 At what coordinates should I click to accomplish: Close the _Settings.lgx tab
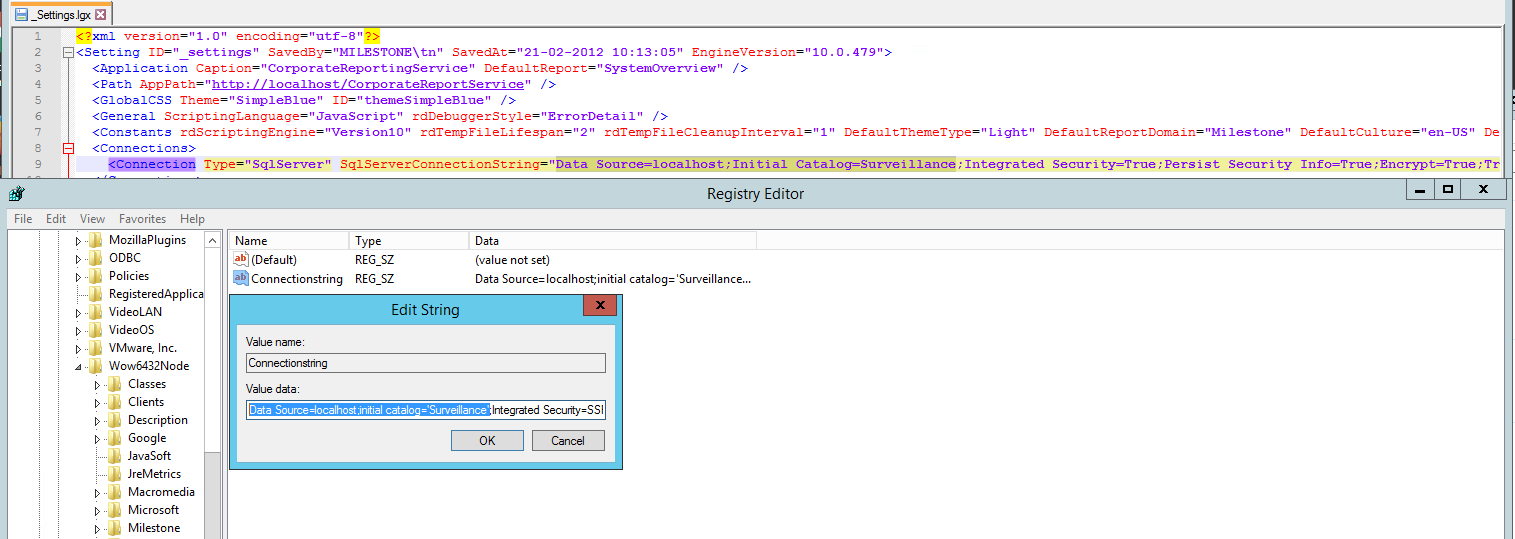[x=100, y=15]
